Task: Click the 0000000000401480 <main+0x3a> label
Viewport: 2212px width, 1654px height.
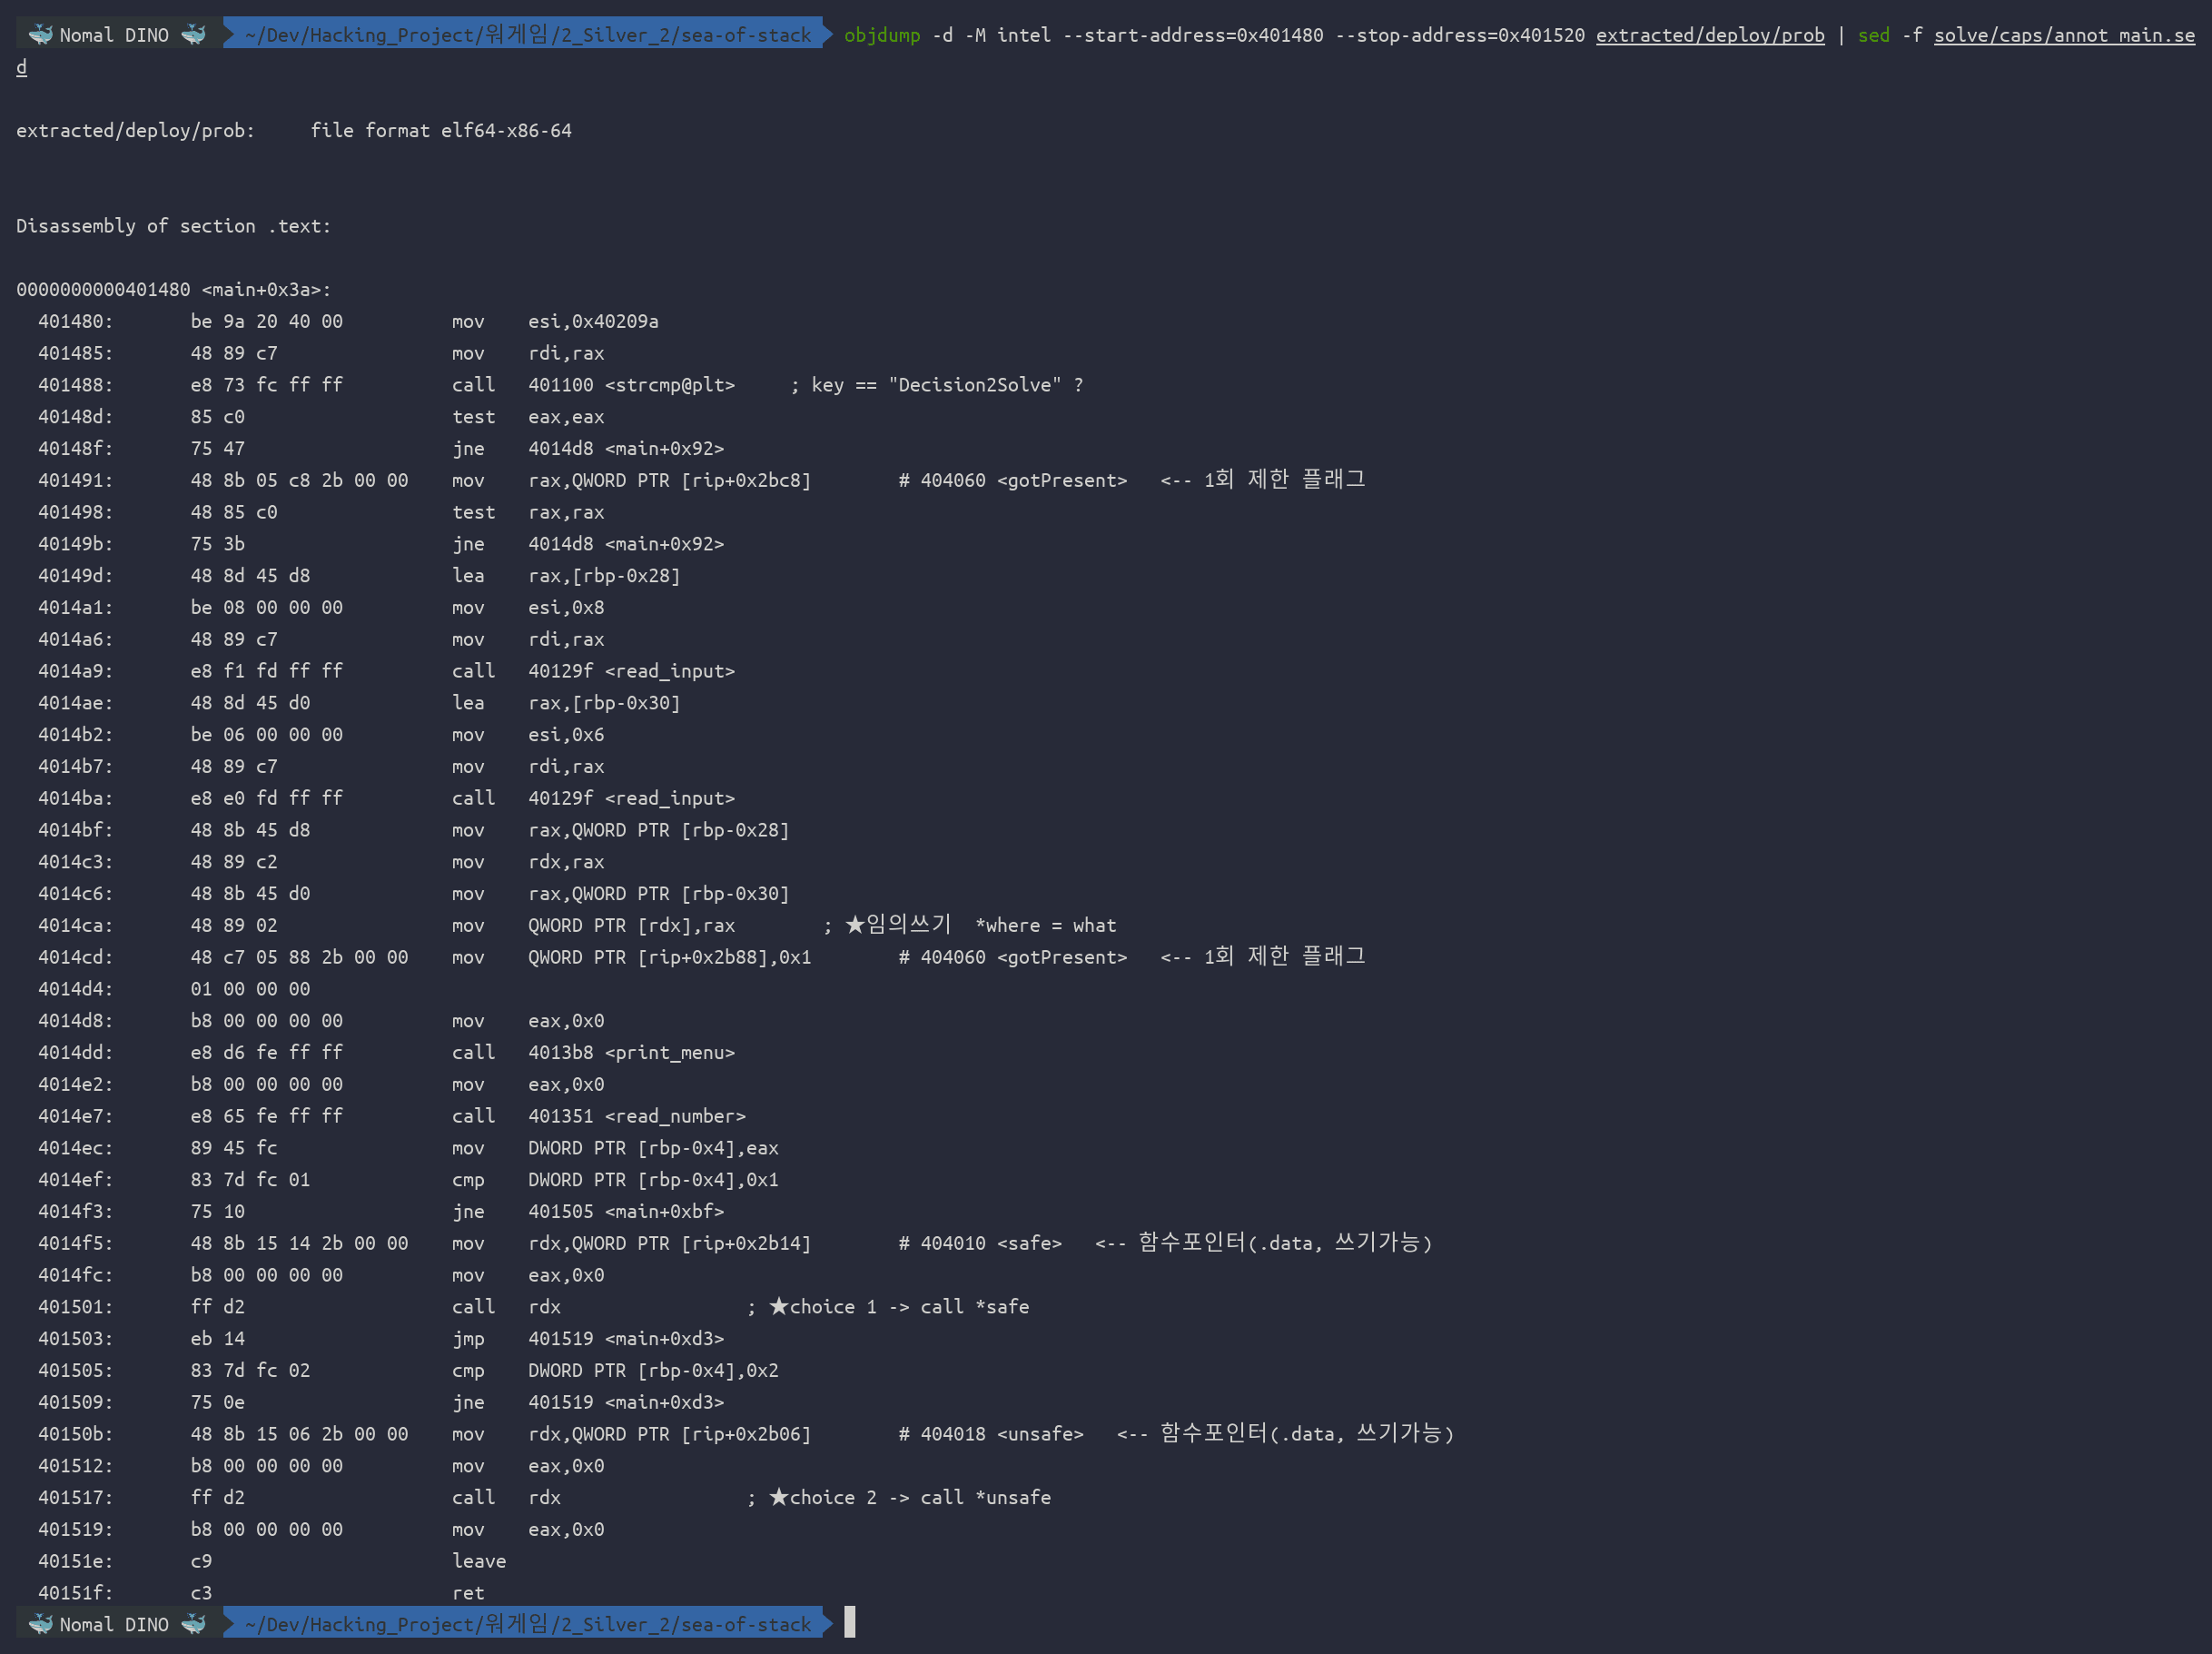Action: pos(173,290)
